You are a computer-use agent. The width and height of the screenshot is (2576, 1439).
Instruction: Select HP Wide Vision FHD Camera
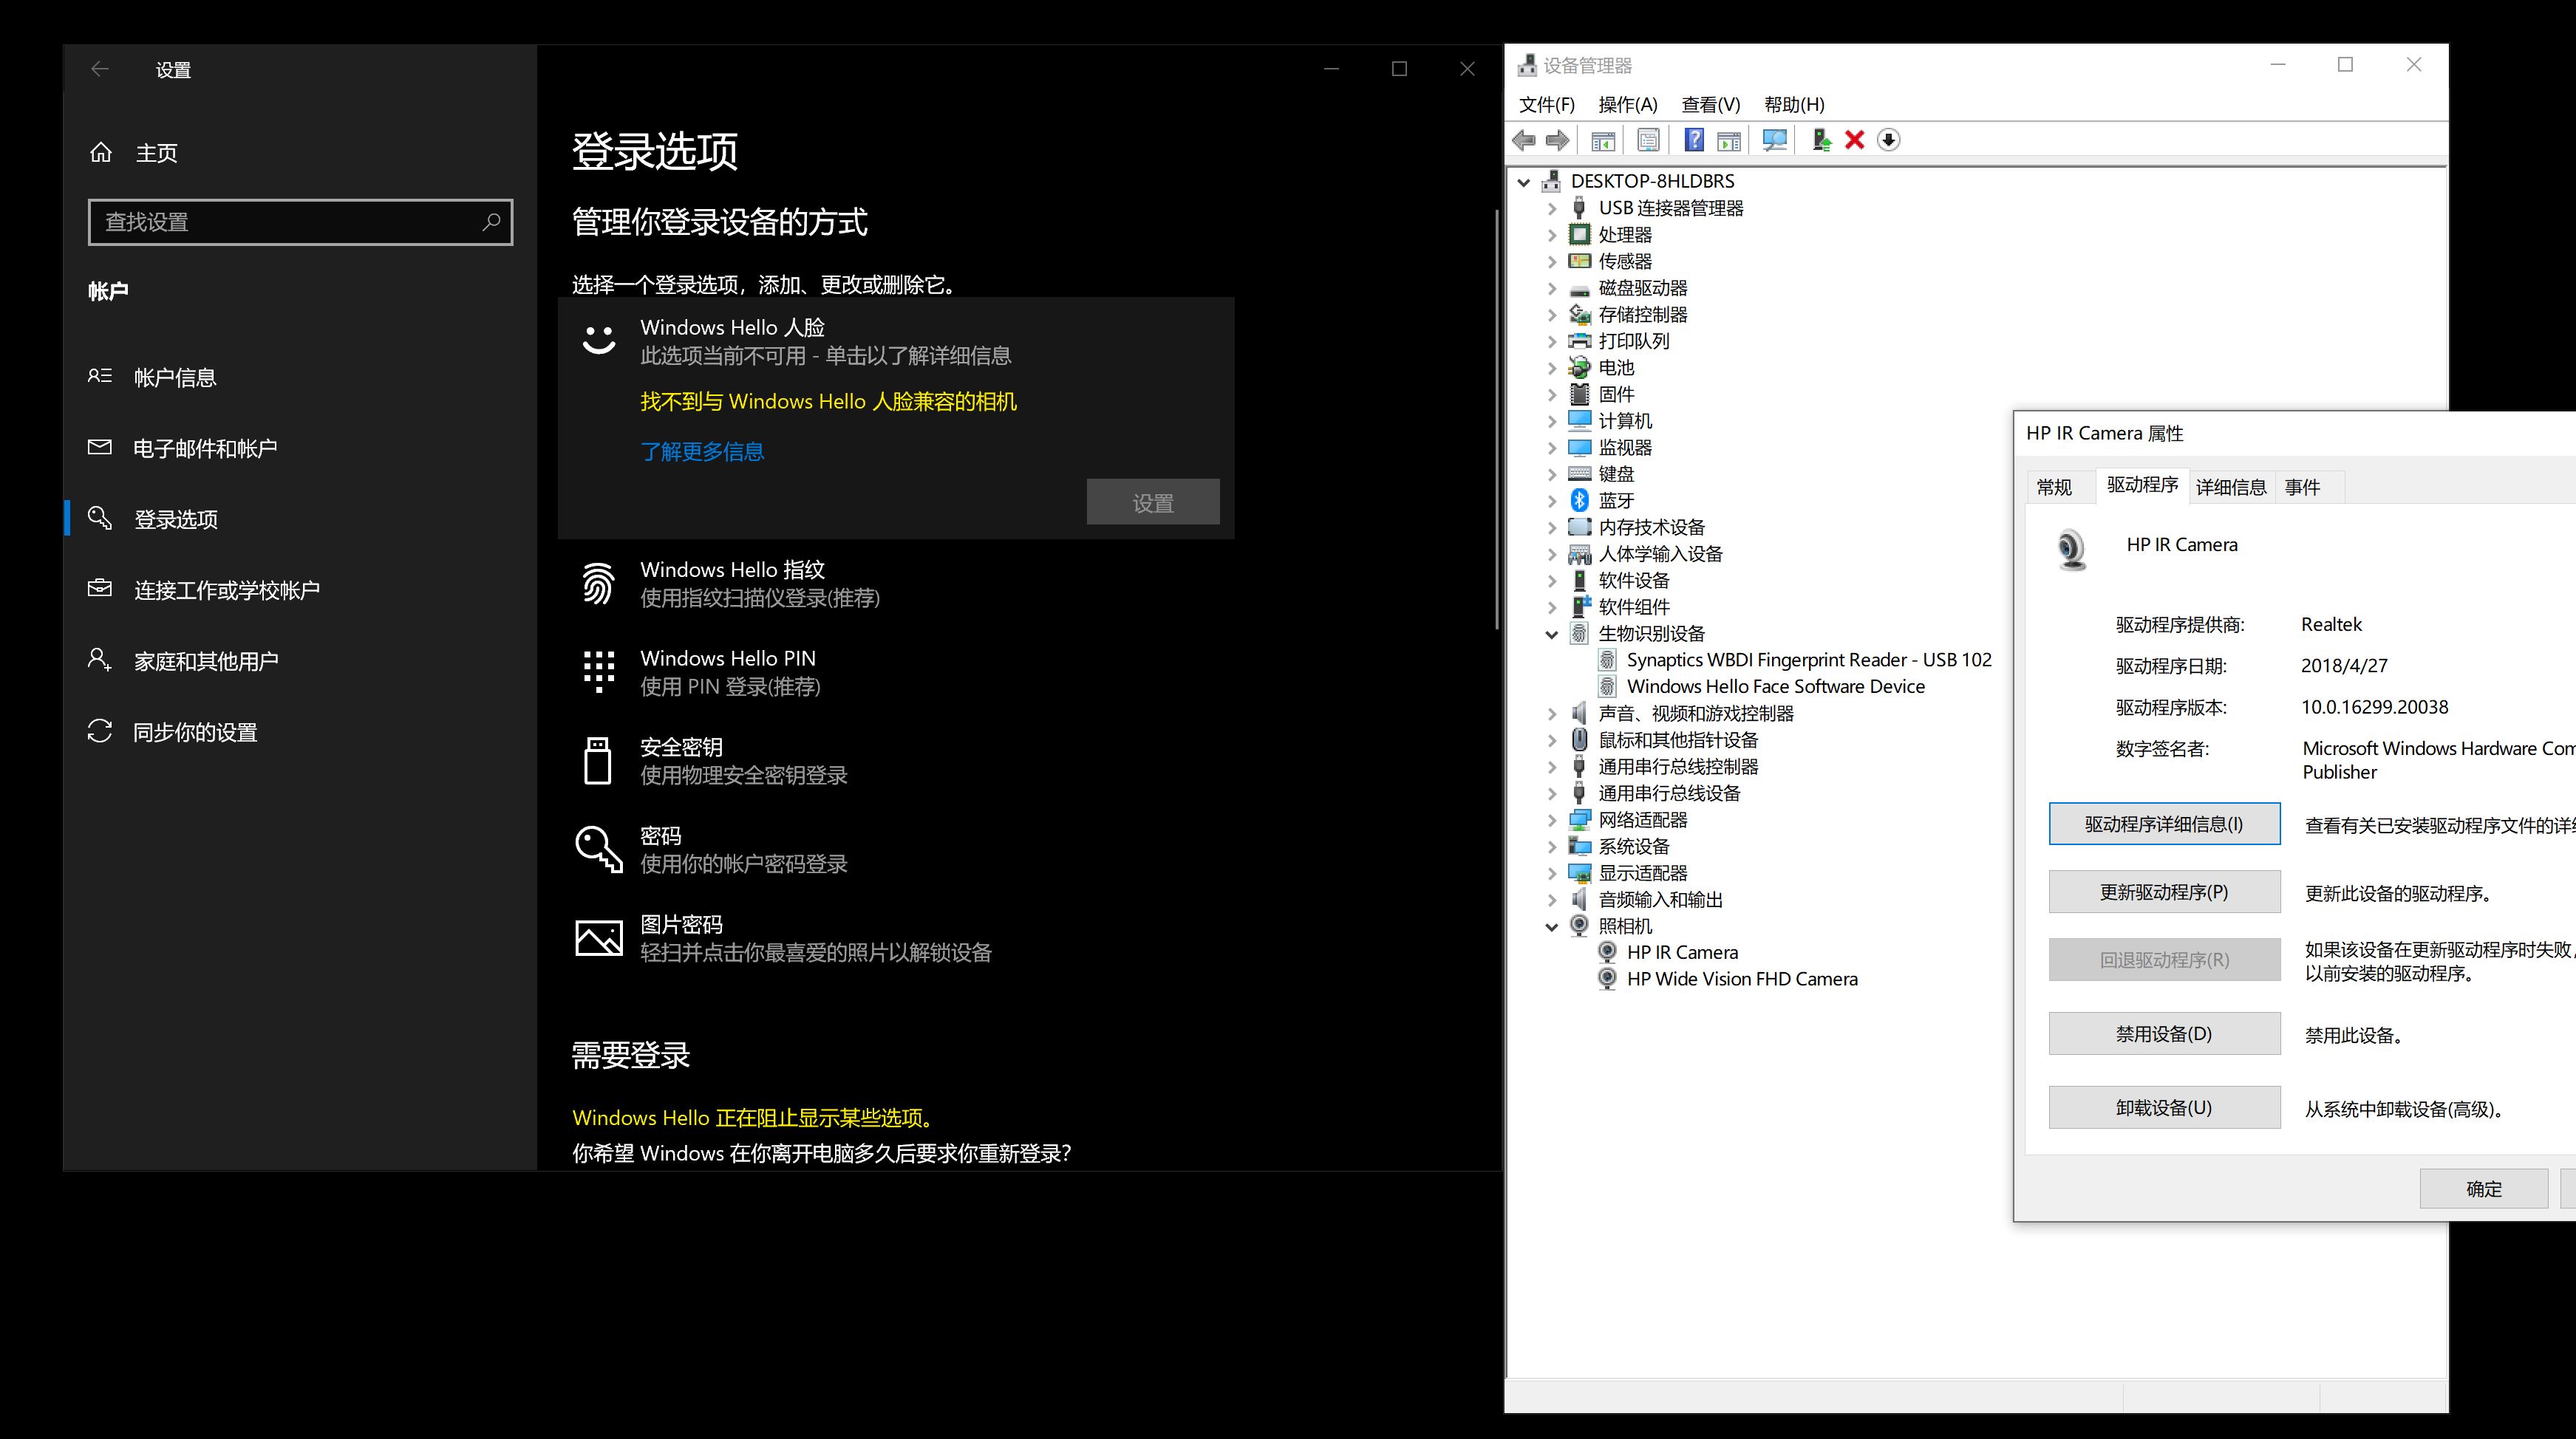click(x=1742, y=979)
